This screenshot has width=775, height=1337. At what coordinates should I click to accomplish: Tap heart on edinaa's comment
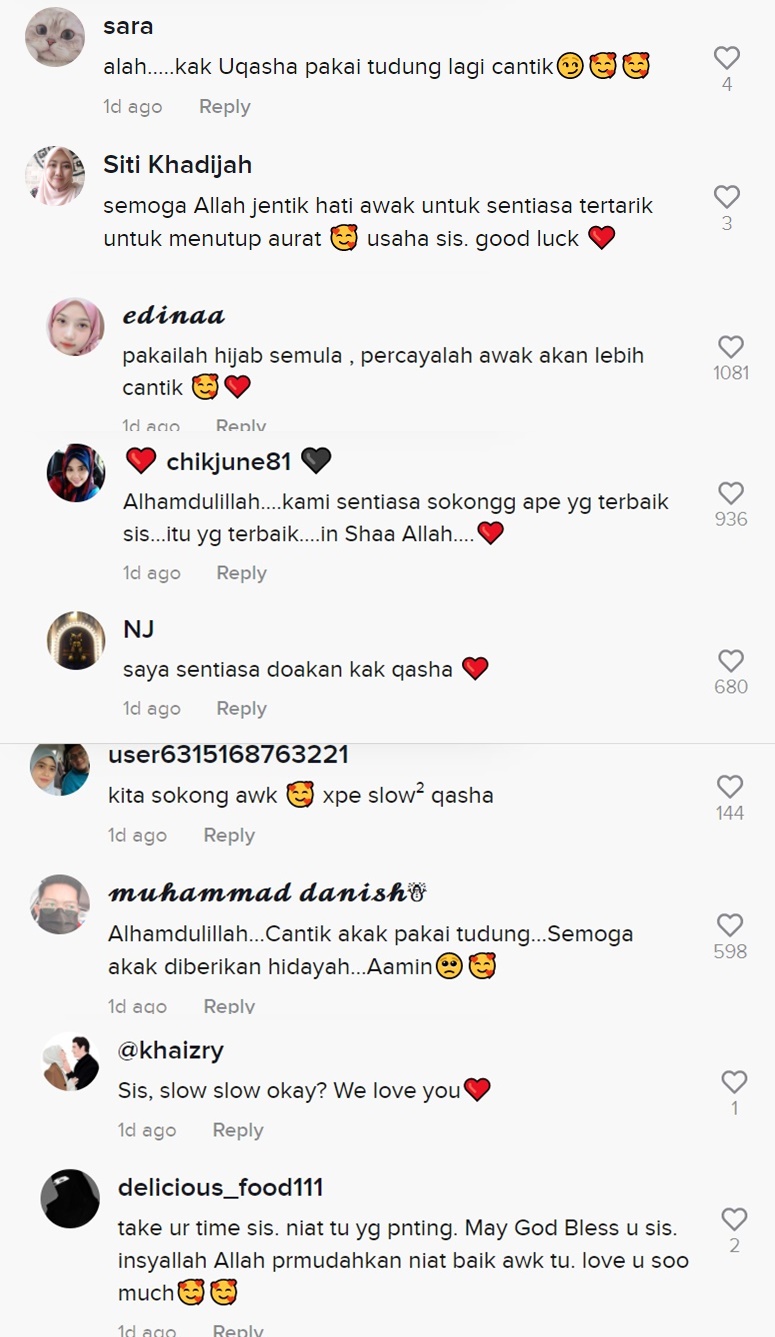click(731, 347)
